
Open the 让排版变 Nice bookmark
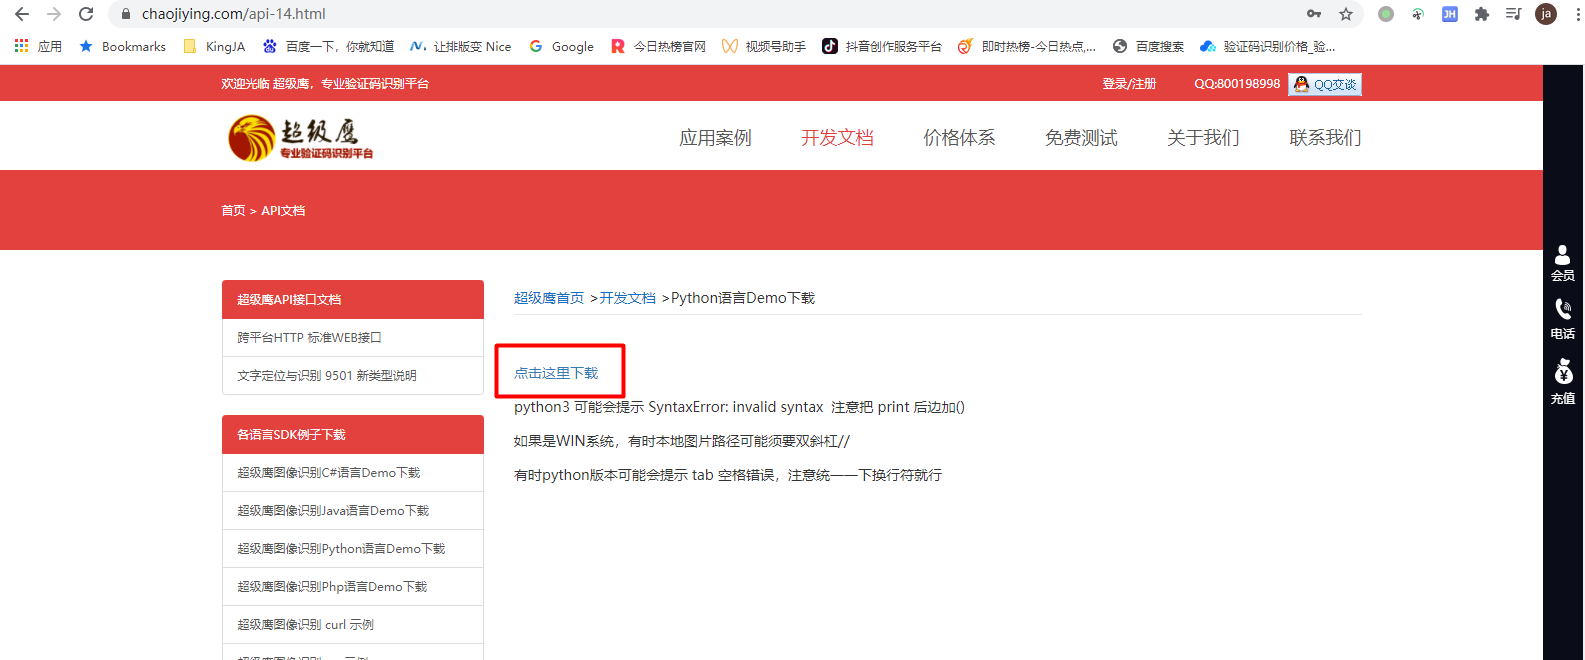click(x=461, y=46)
